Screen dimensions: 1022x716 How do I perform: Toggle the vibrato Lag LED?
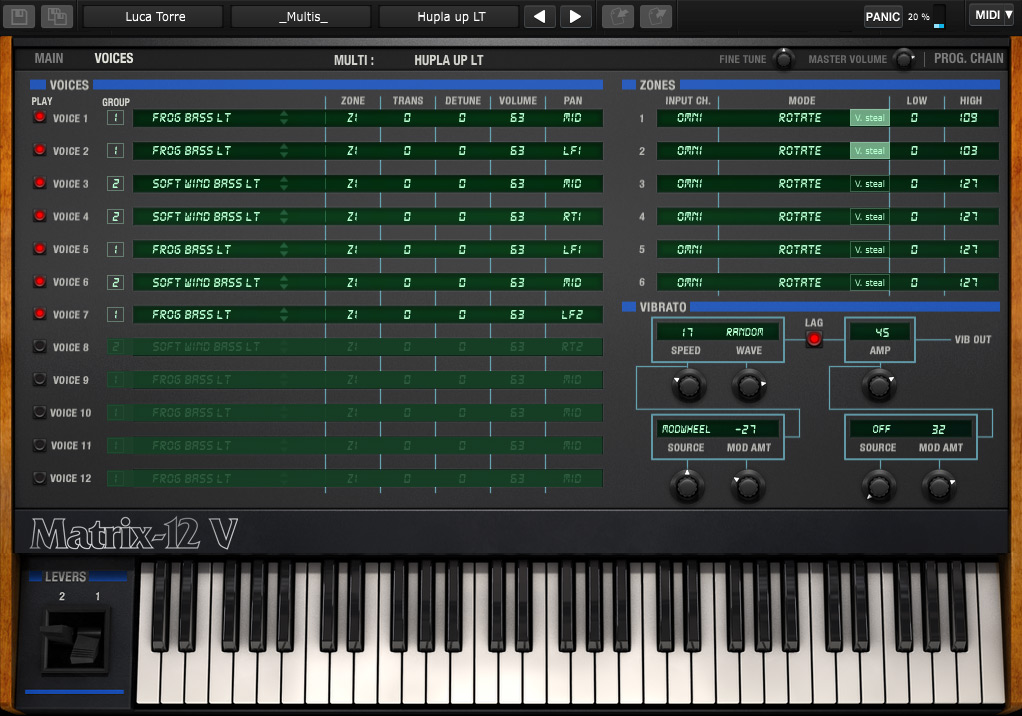point(813,339)
